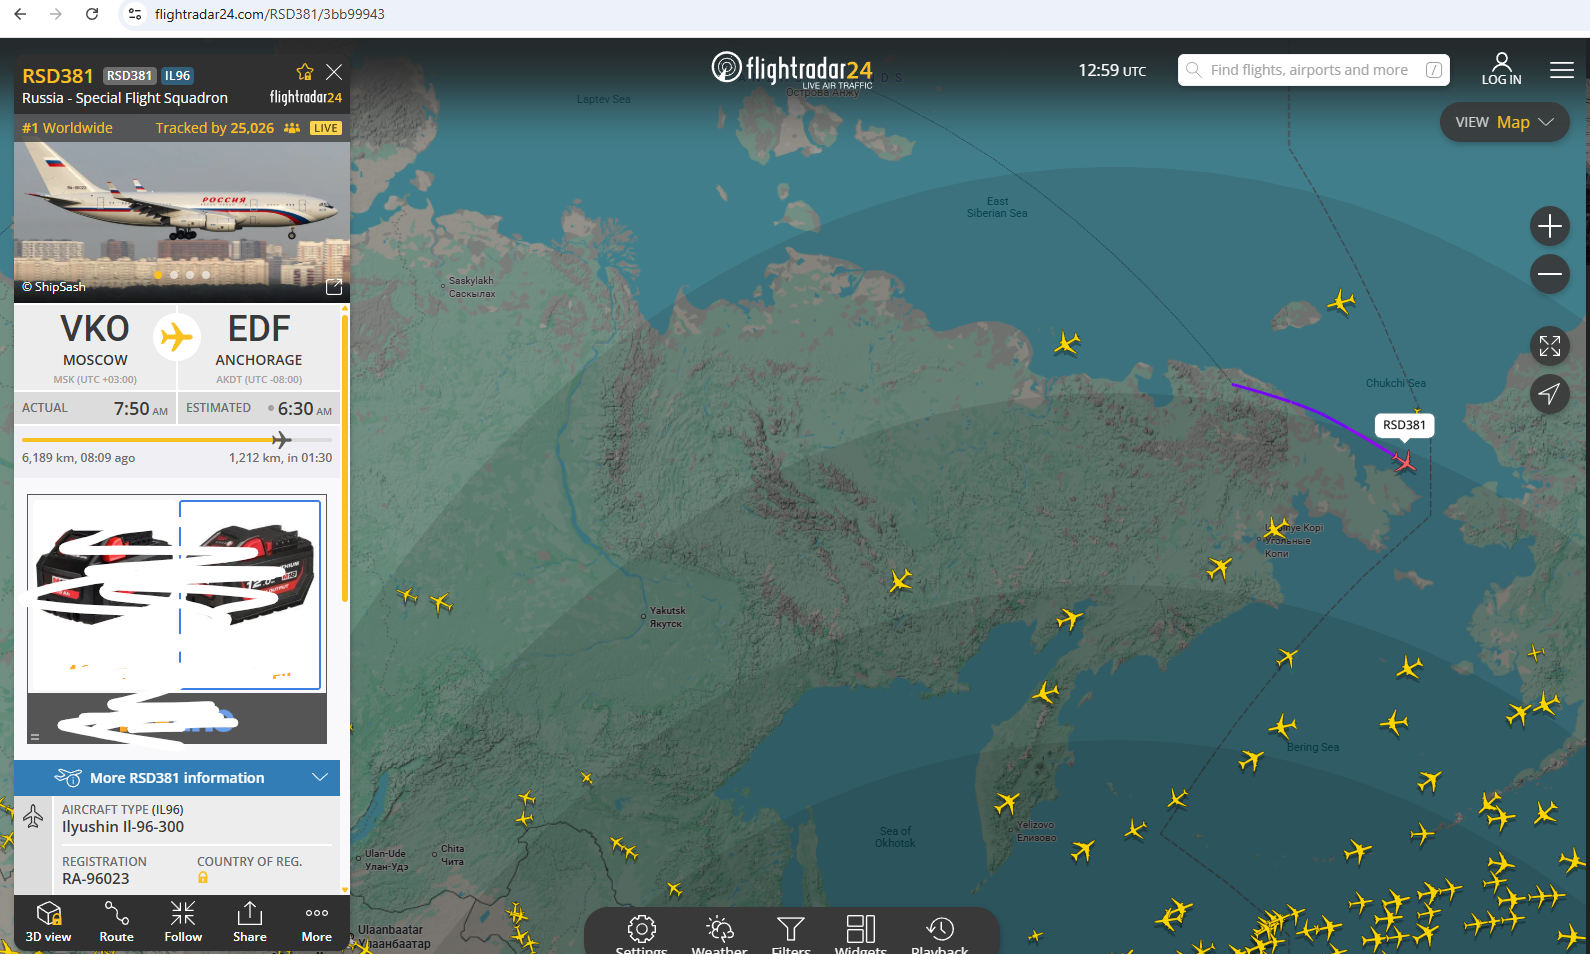Open the More options menu
The height and width of the screenshot is (954, 1590).
317,921
